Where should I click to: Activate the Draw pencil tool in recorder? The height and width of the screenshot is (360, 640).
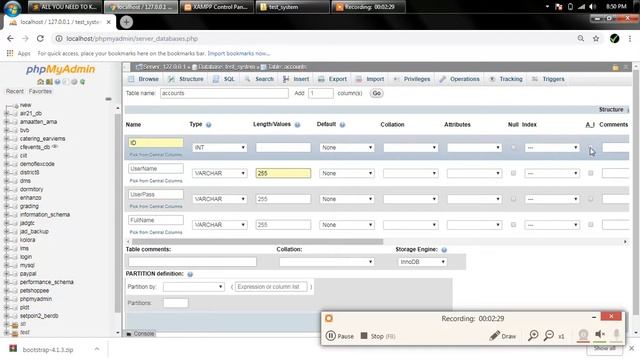click(503, 336)
